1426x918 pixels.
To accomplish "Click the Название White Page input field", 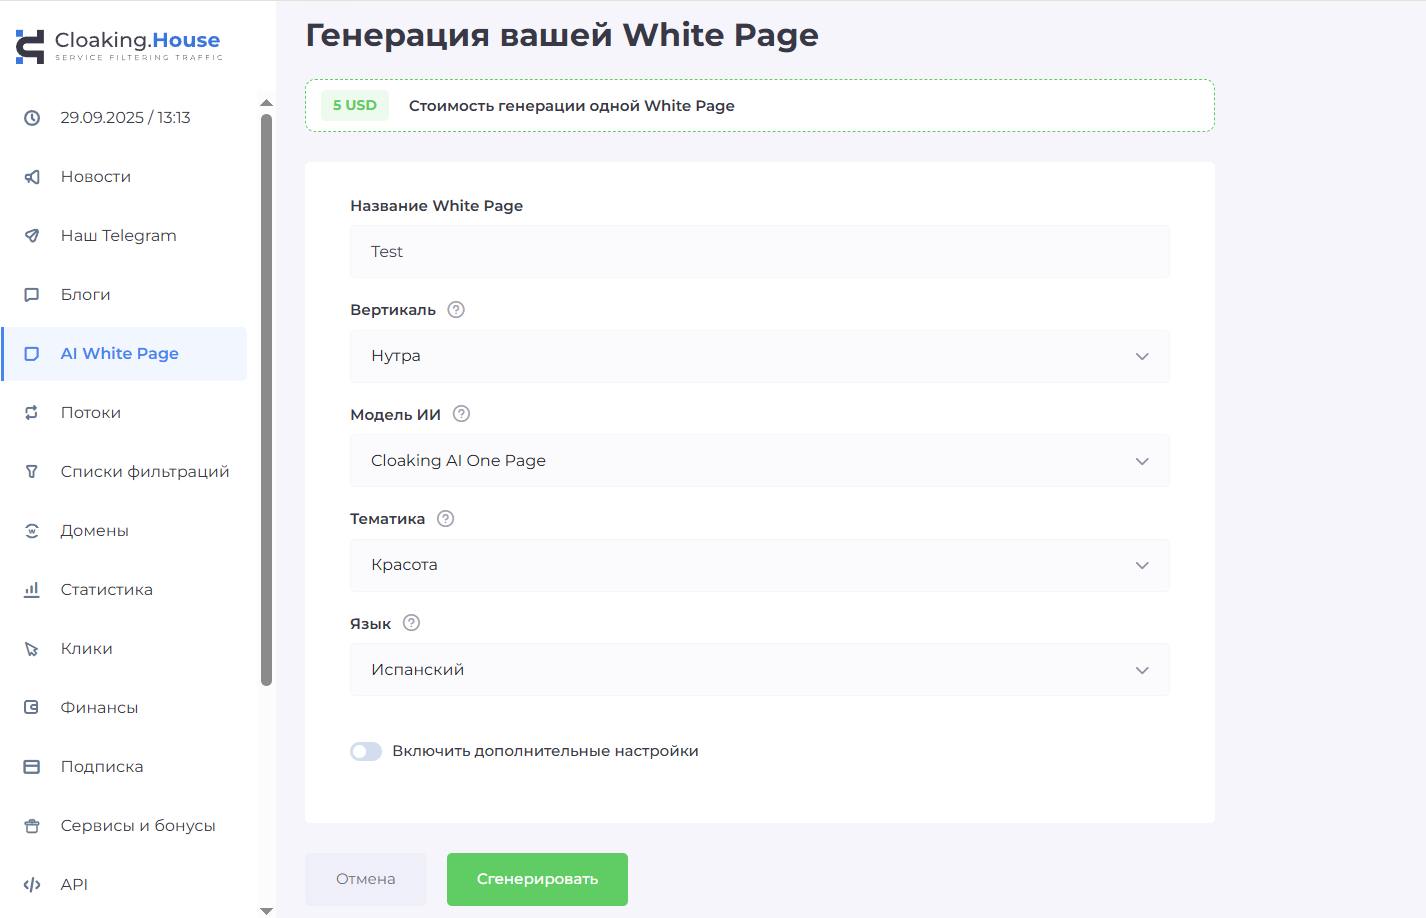I will click(x=759, y=252).
